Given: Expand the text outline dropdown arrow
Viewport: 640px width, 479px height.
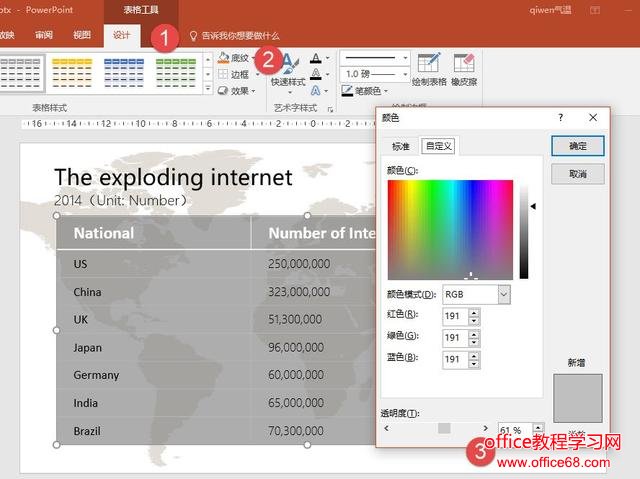Looking at the screenshot, I should tap(327, 74).
